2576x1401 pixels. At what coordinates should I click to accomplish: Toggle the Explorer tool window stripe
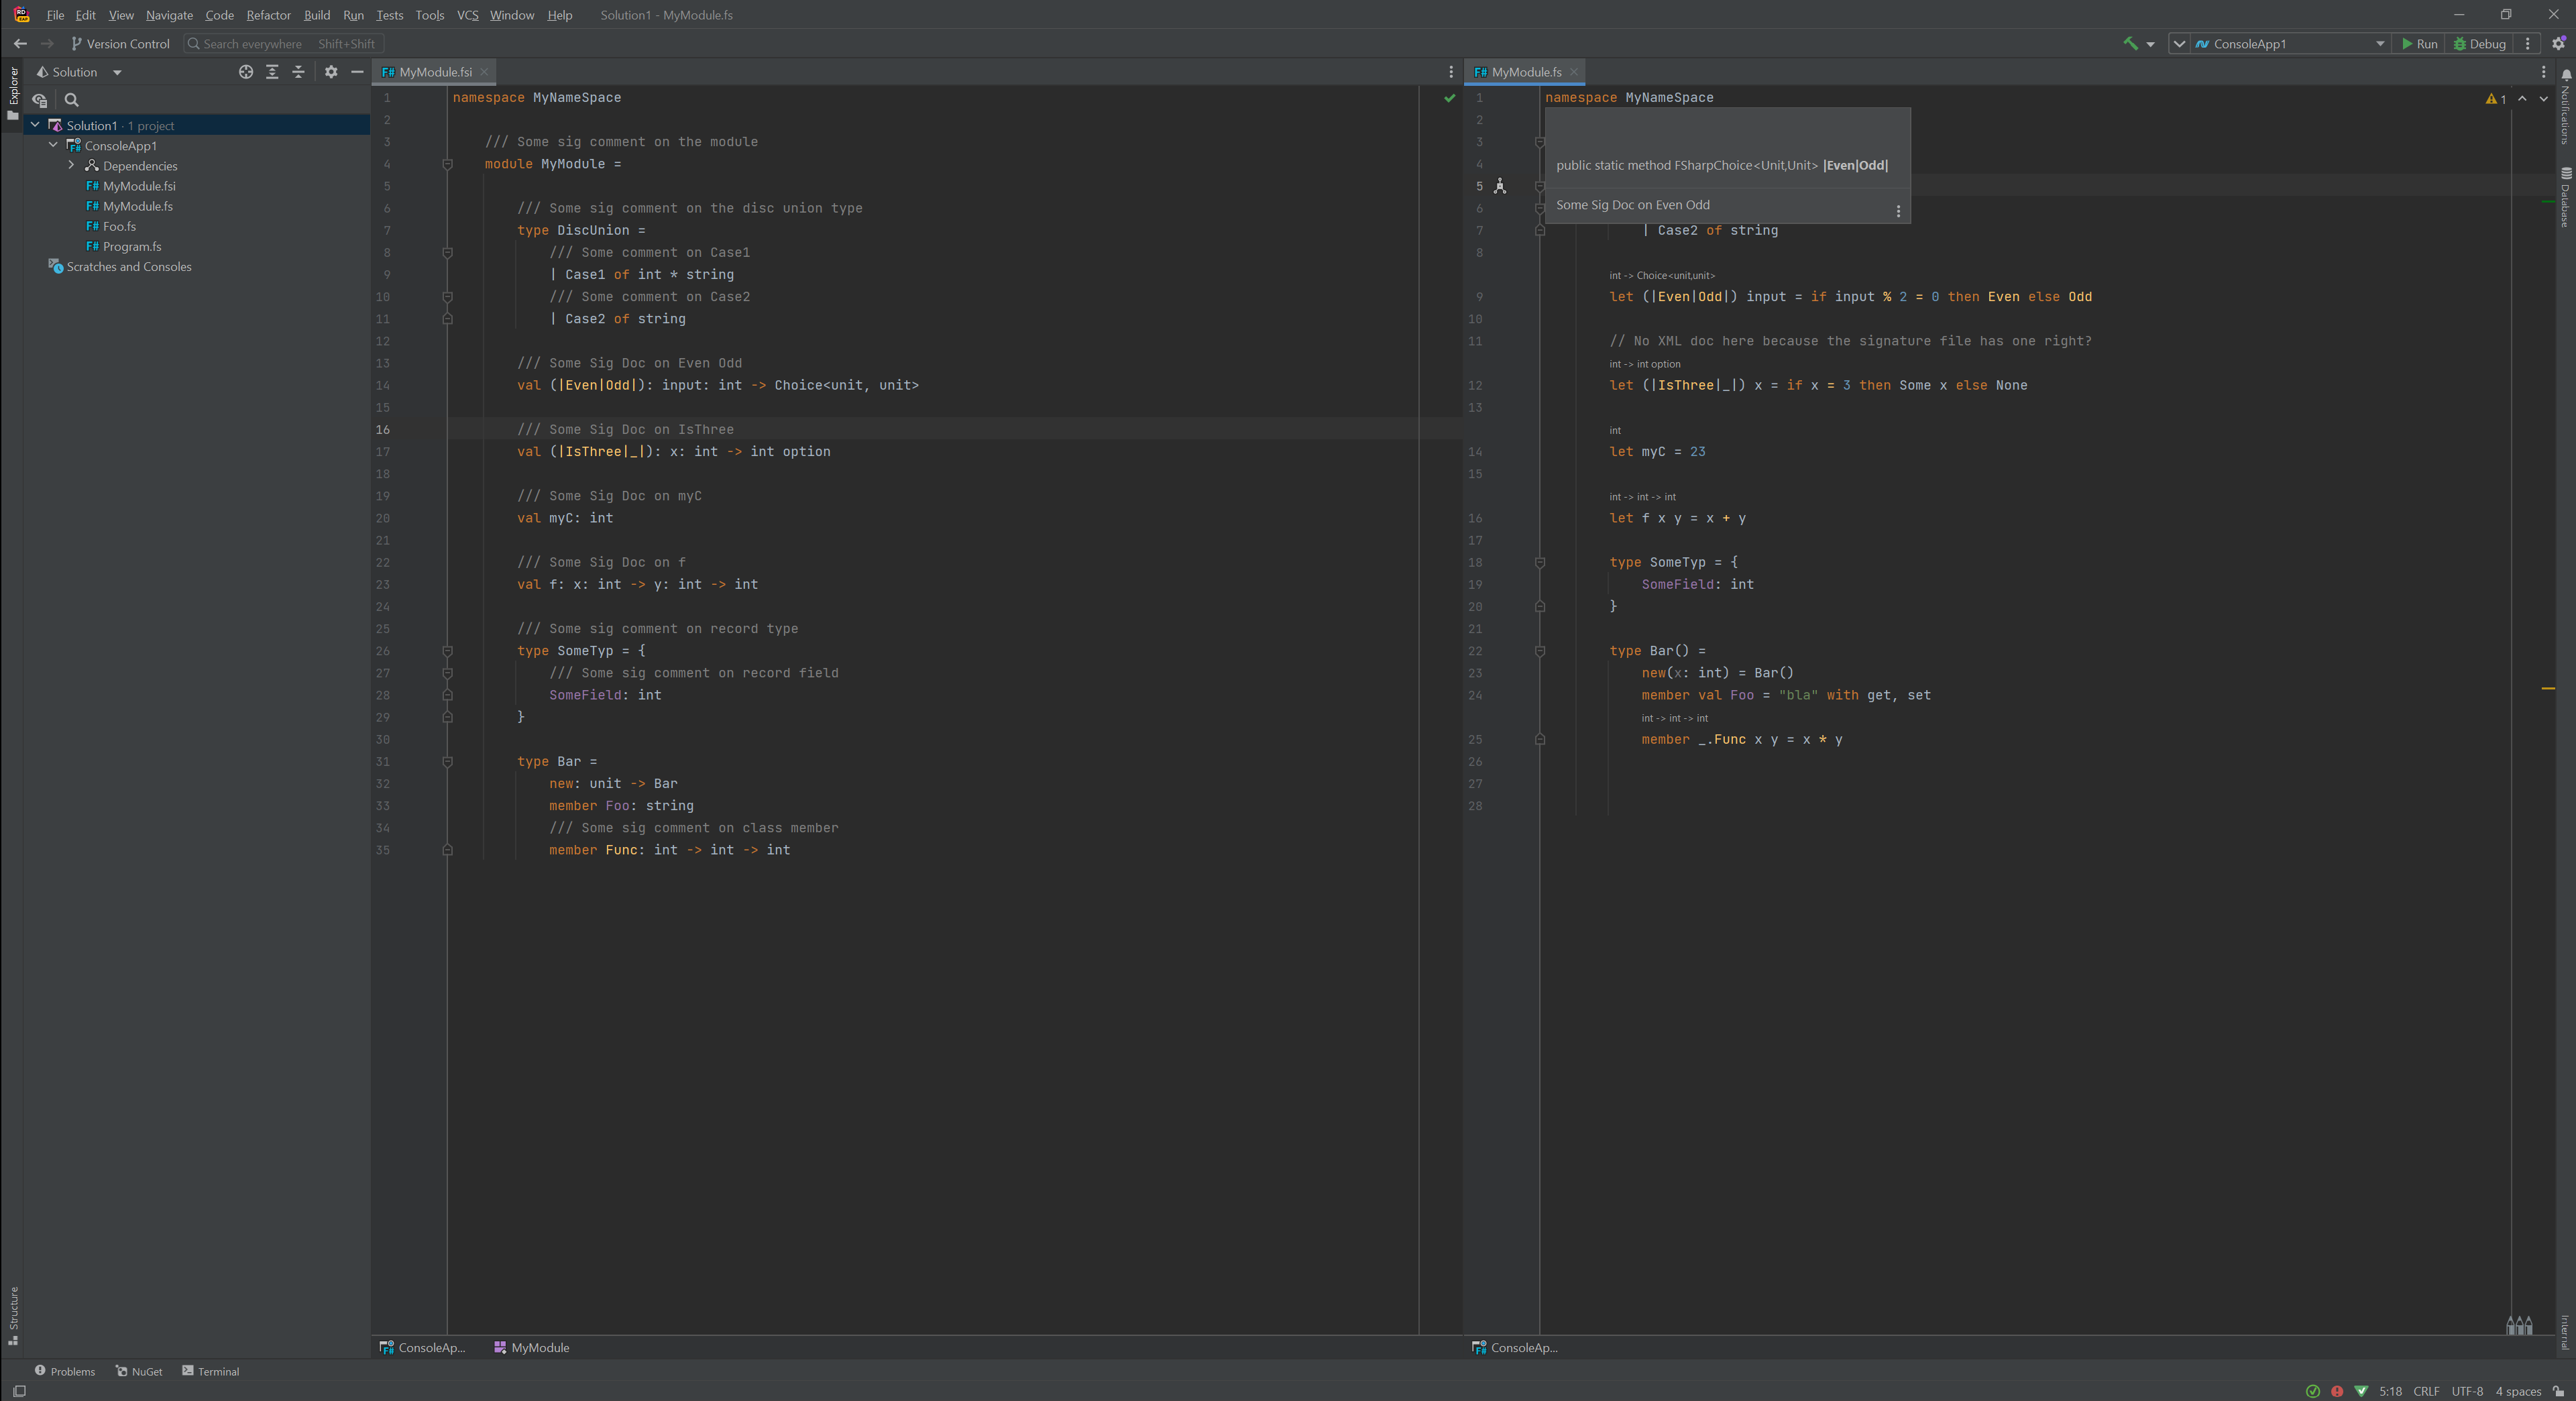coord(13,92)
